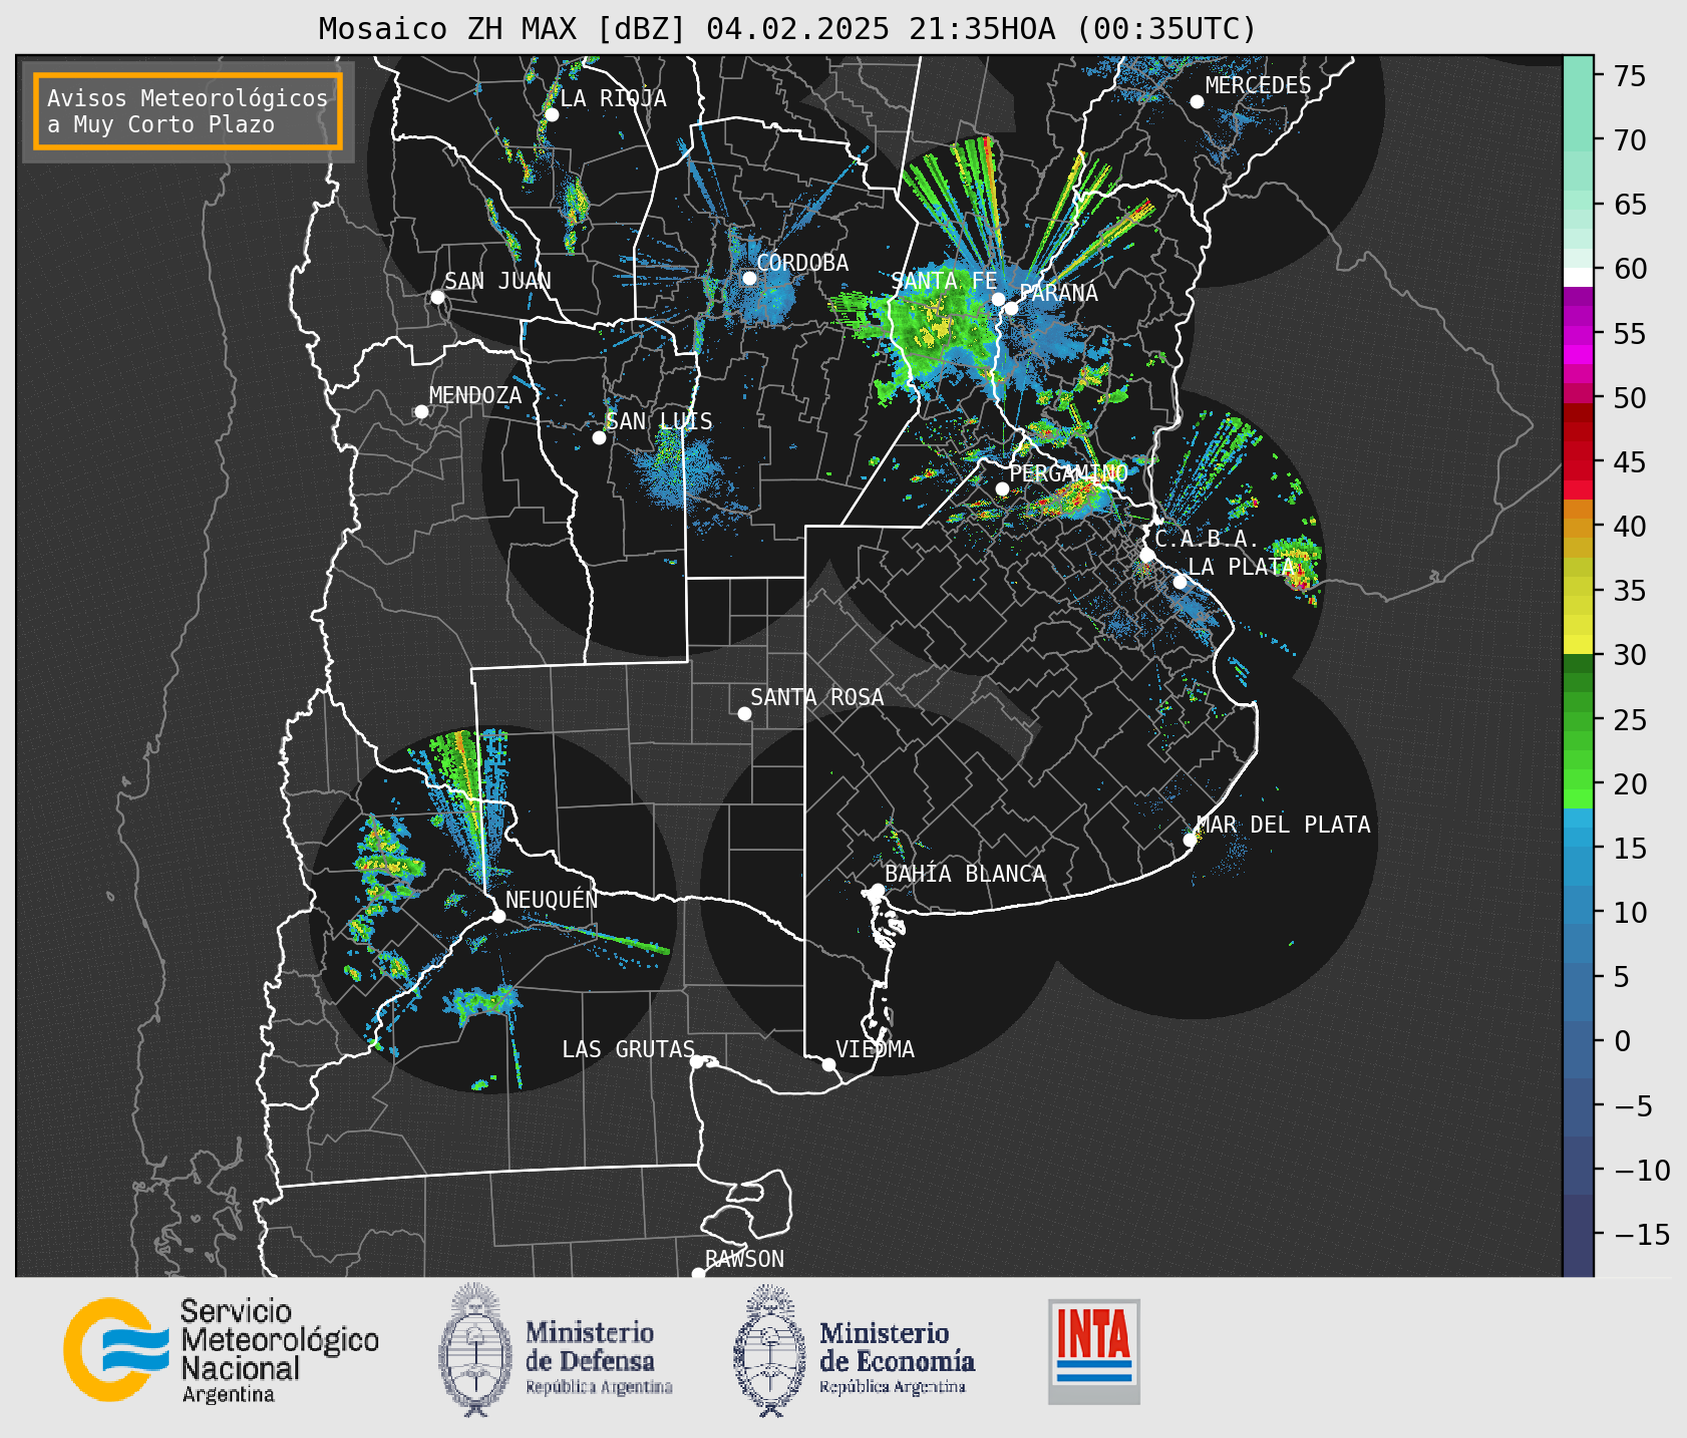Click the strong echo east of La Plata
Image resolution: width=1687 pixels, height=1438 pixels.
click(x=1300, y=565)
